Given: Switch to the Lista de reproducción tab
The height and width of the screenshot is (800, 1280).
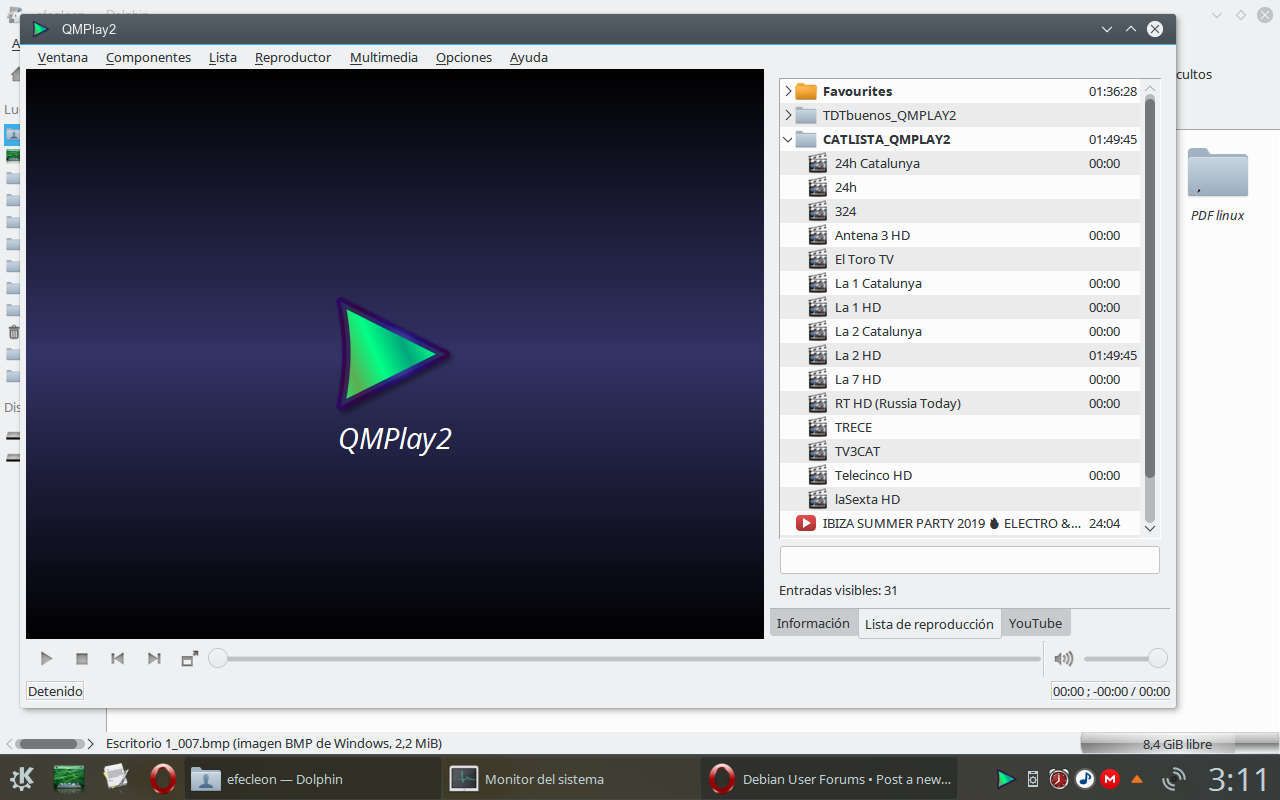Looking at the screenshot, I should [x=929, y=624].
